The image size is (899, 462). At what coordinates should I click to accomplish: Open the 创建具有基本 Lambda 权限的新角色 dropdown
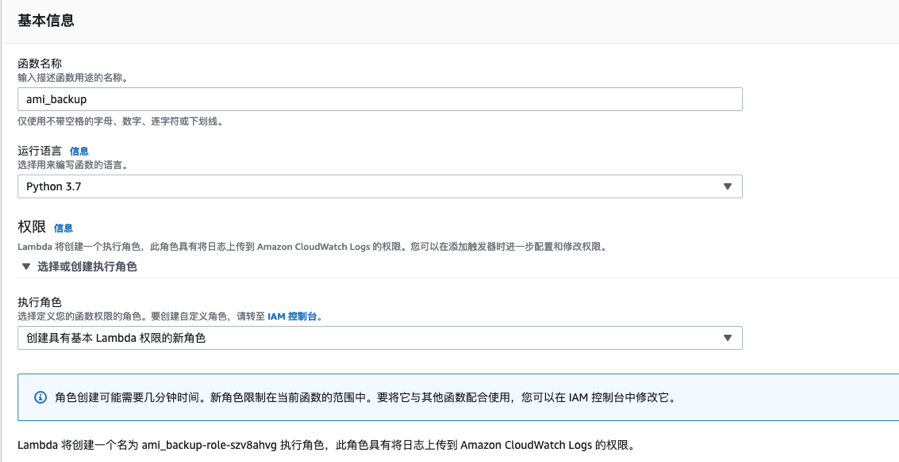[379, 338]
